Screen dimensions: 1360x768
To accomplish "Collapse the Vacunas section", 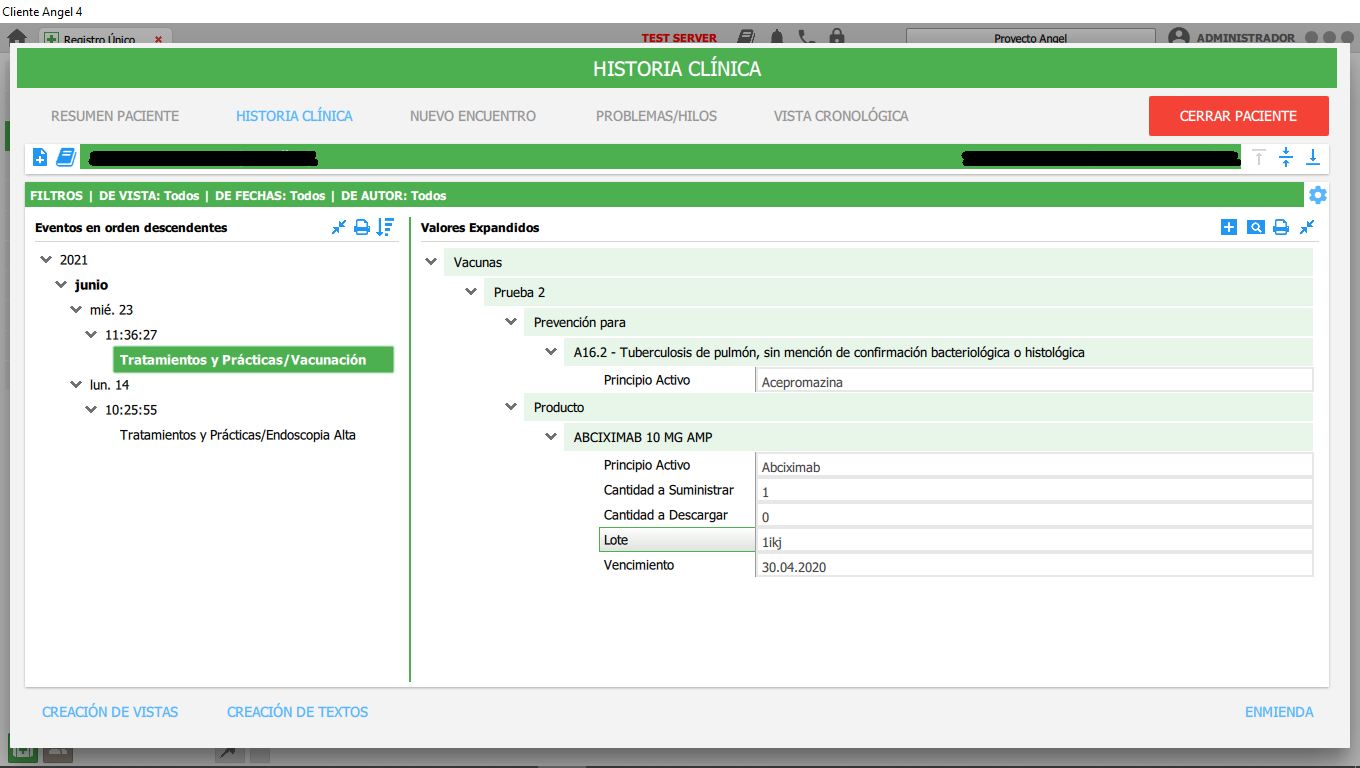I will [431, 262].
